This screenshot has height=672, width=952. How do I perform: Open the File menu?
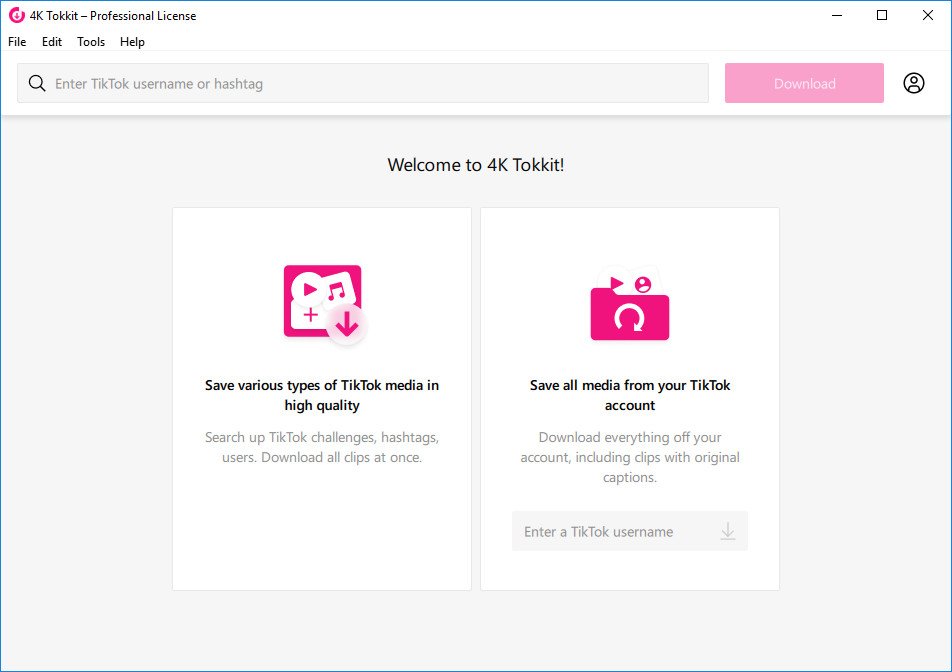(x=17, y=42)
